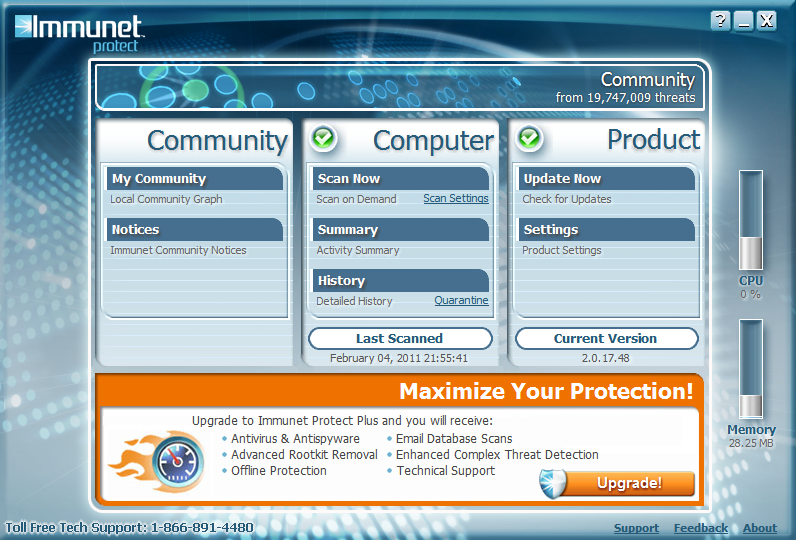
Task: Click the Immunet Protect logo
Action: pyautogui.click(x=79, y=33)
